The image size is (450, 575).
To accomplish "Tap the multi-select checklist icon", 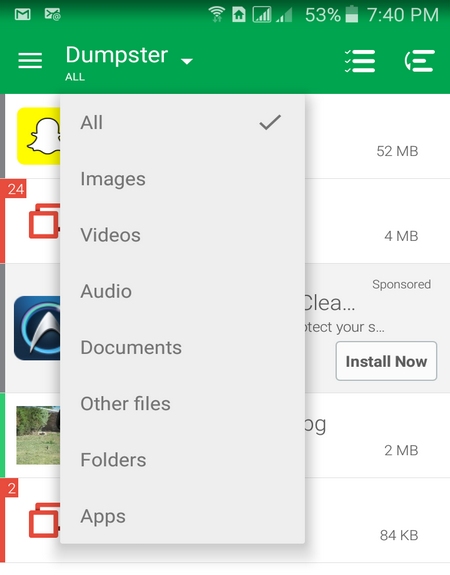I will click(360, 61).
